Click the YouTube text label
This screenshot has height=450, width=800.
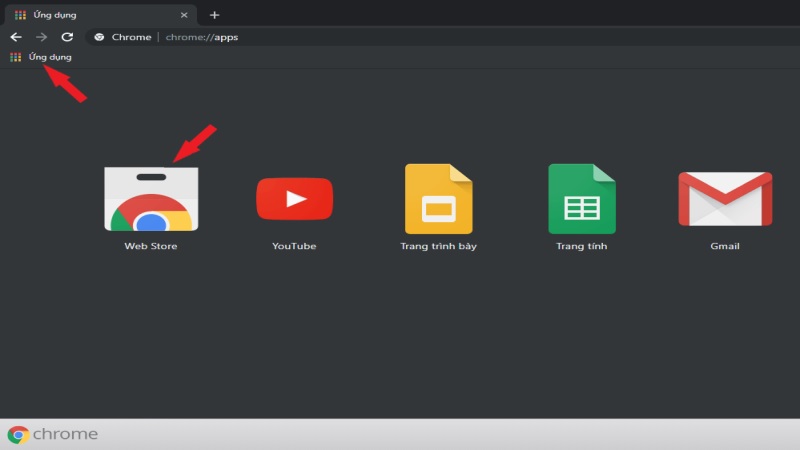(294, 246)
